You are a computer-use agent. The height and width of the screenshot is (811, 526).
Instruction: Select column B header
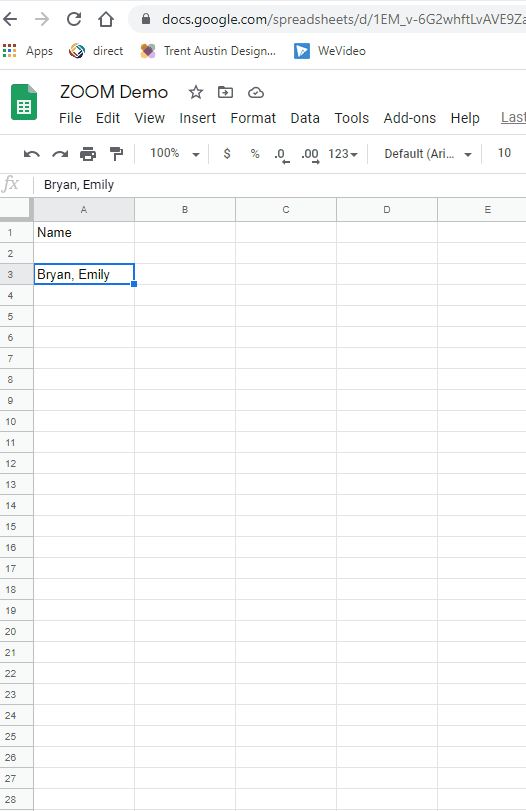click(x=185, y=209)
